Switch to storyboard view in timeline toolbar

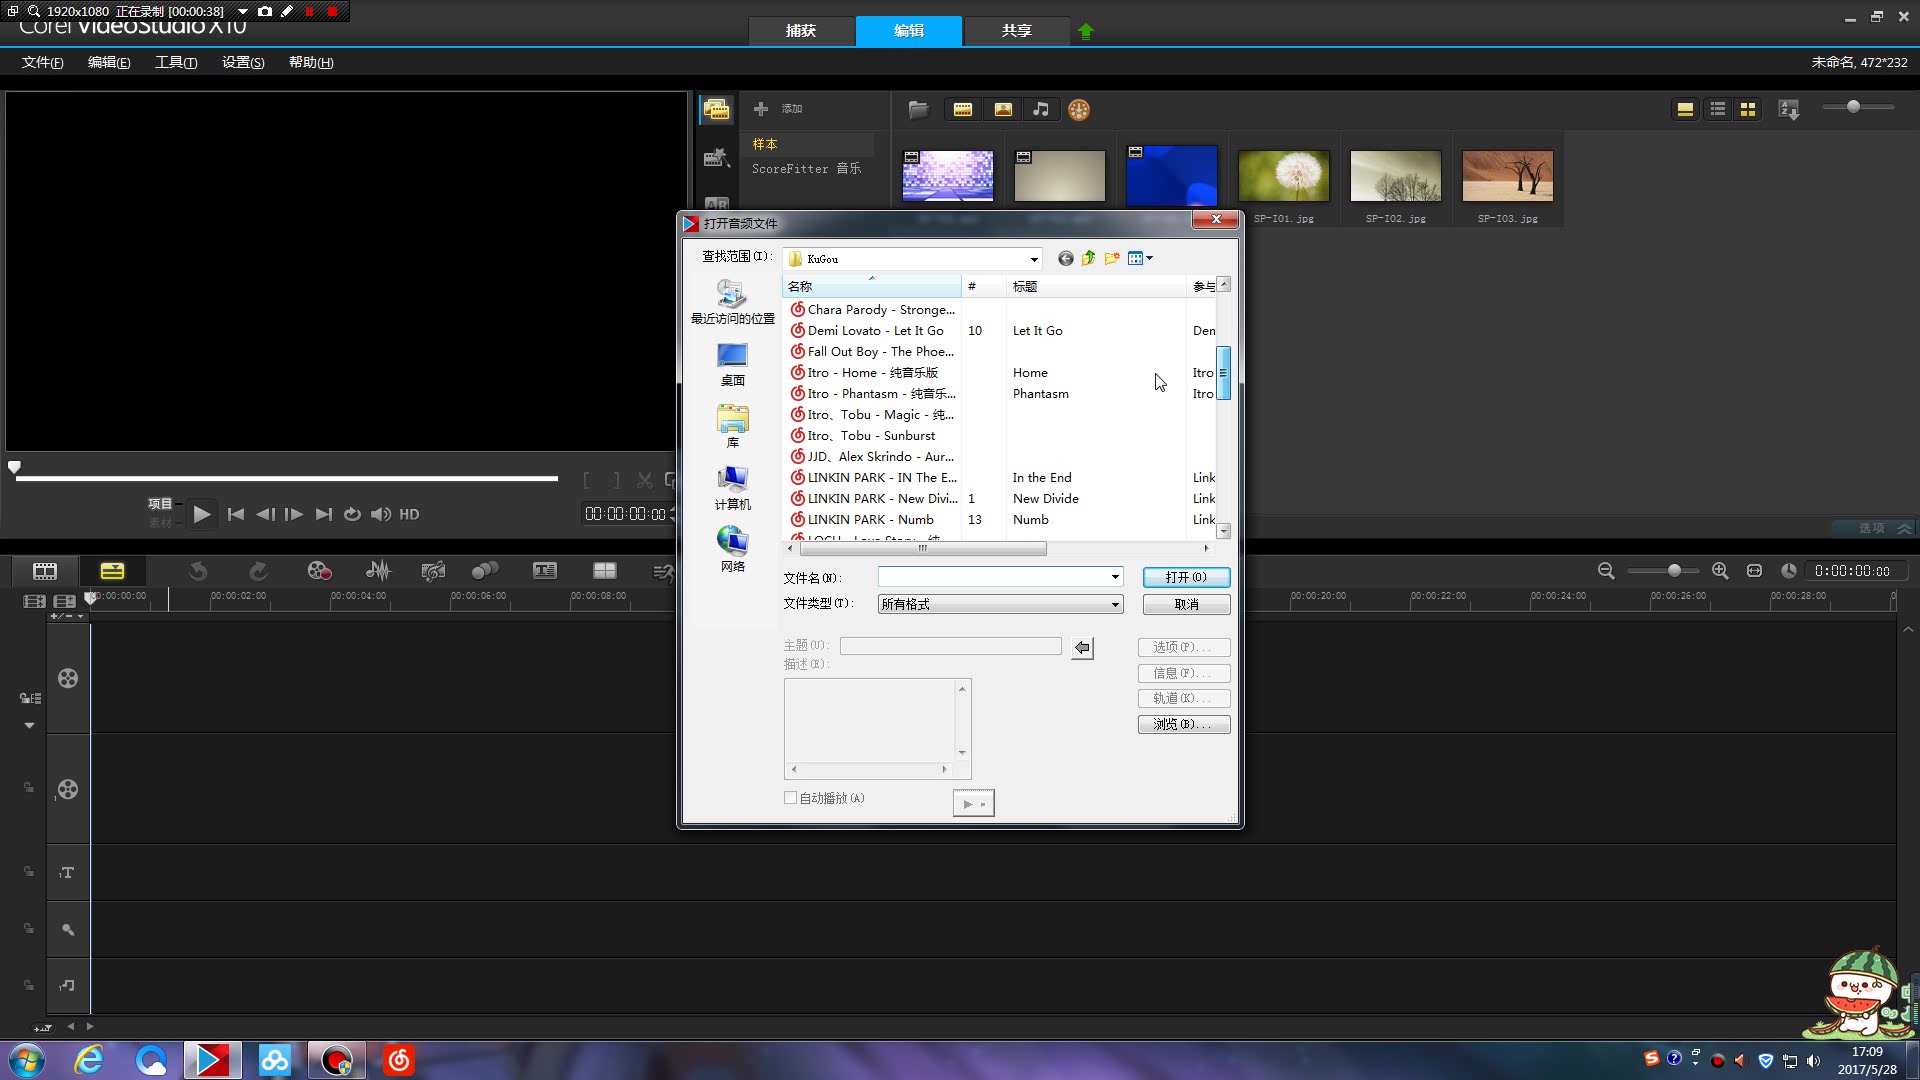(45, 571)
